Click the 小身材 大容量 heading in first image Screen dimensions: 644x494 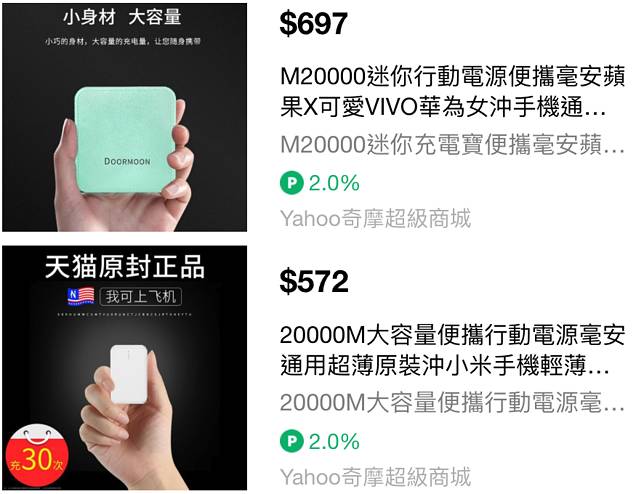(122, 18)
